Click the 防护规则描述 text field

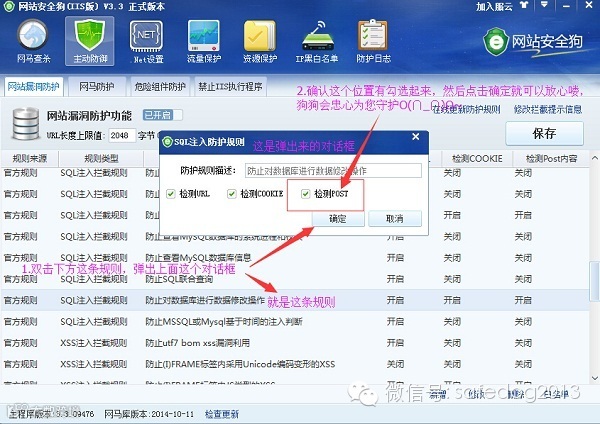tap(333, 171)
